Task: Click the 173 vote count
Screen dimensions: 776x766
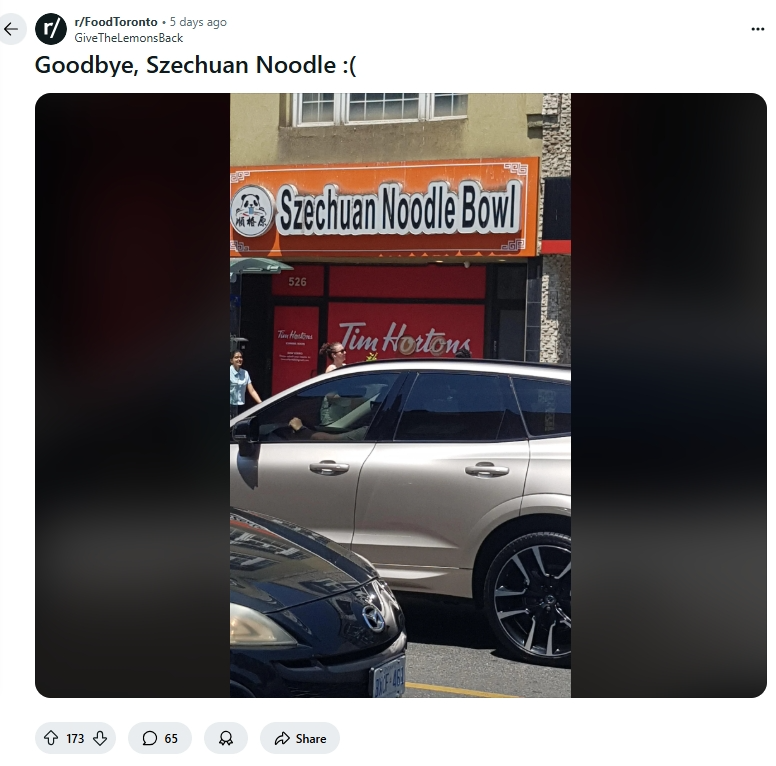Action: pyautogui.click(x=75, y=738)
